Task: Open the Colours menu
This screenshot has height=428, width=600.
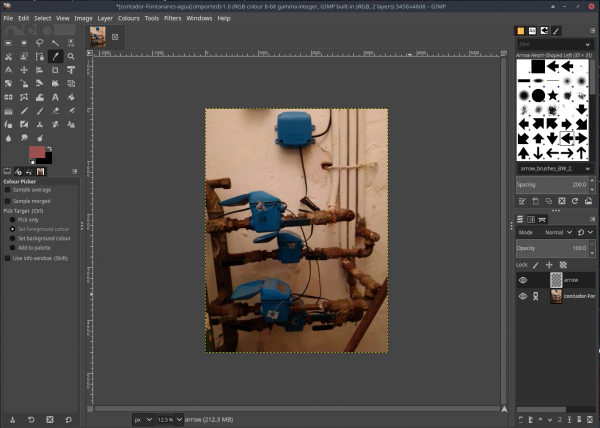Action: coord(129,18)
